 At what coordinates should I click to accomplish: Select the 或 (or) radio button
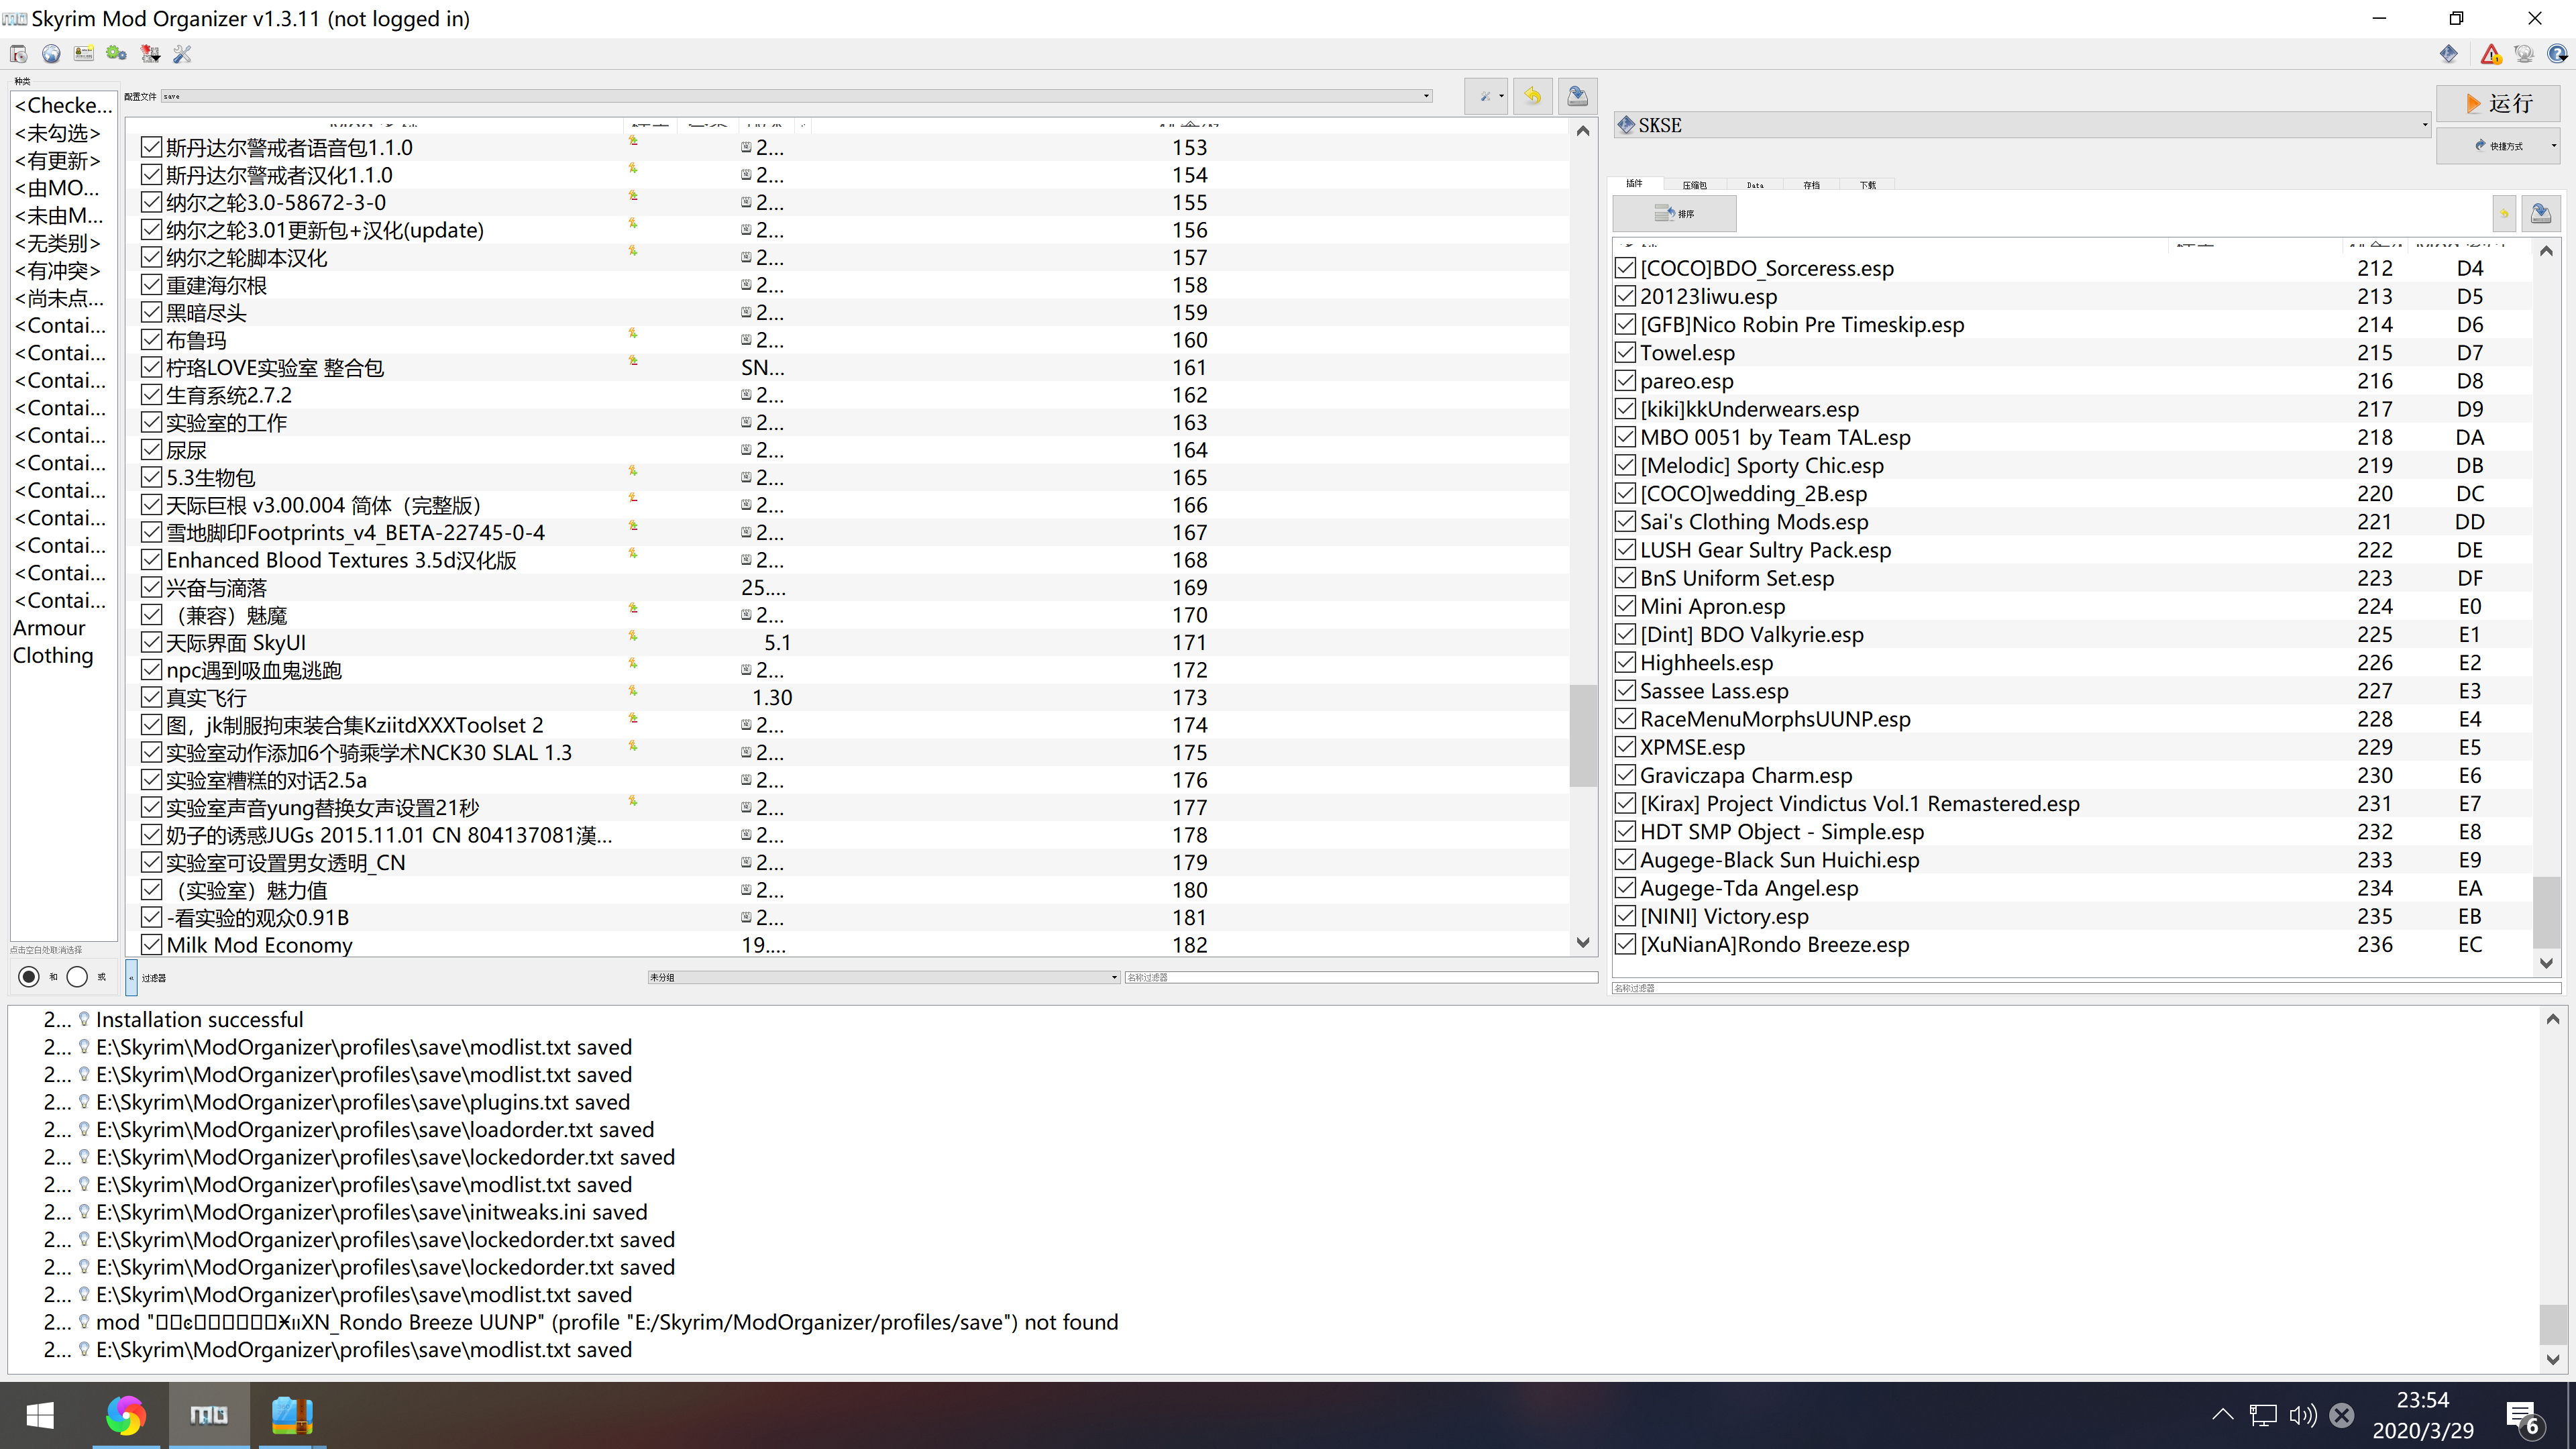tap(77, 977)
